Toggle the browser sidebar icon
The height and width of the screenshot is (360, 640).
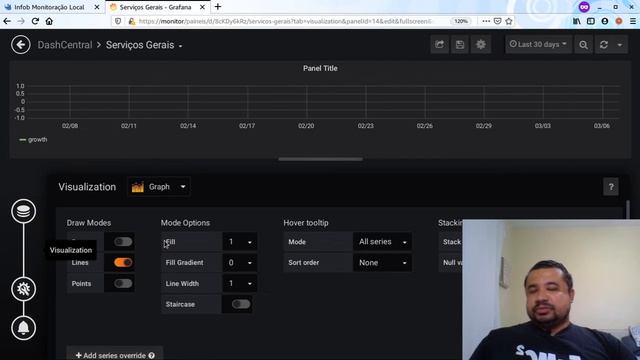(x=591, y=21)
